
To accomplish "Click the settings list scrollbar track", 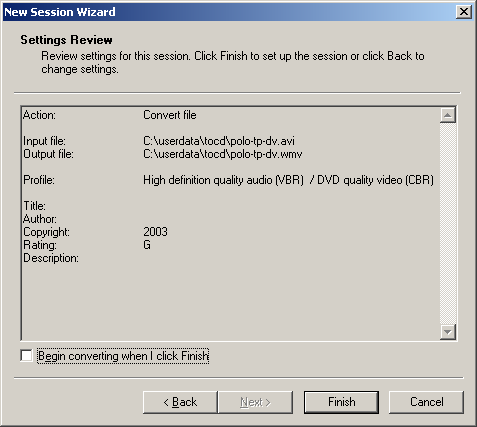I will [448, 223].
